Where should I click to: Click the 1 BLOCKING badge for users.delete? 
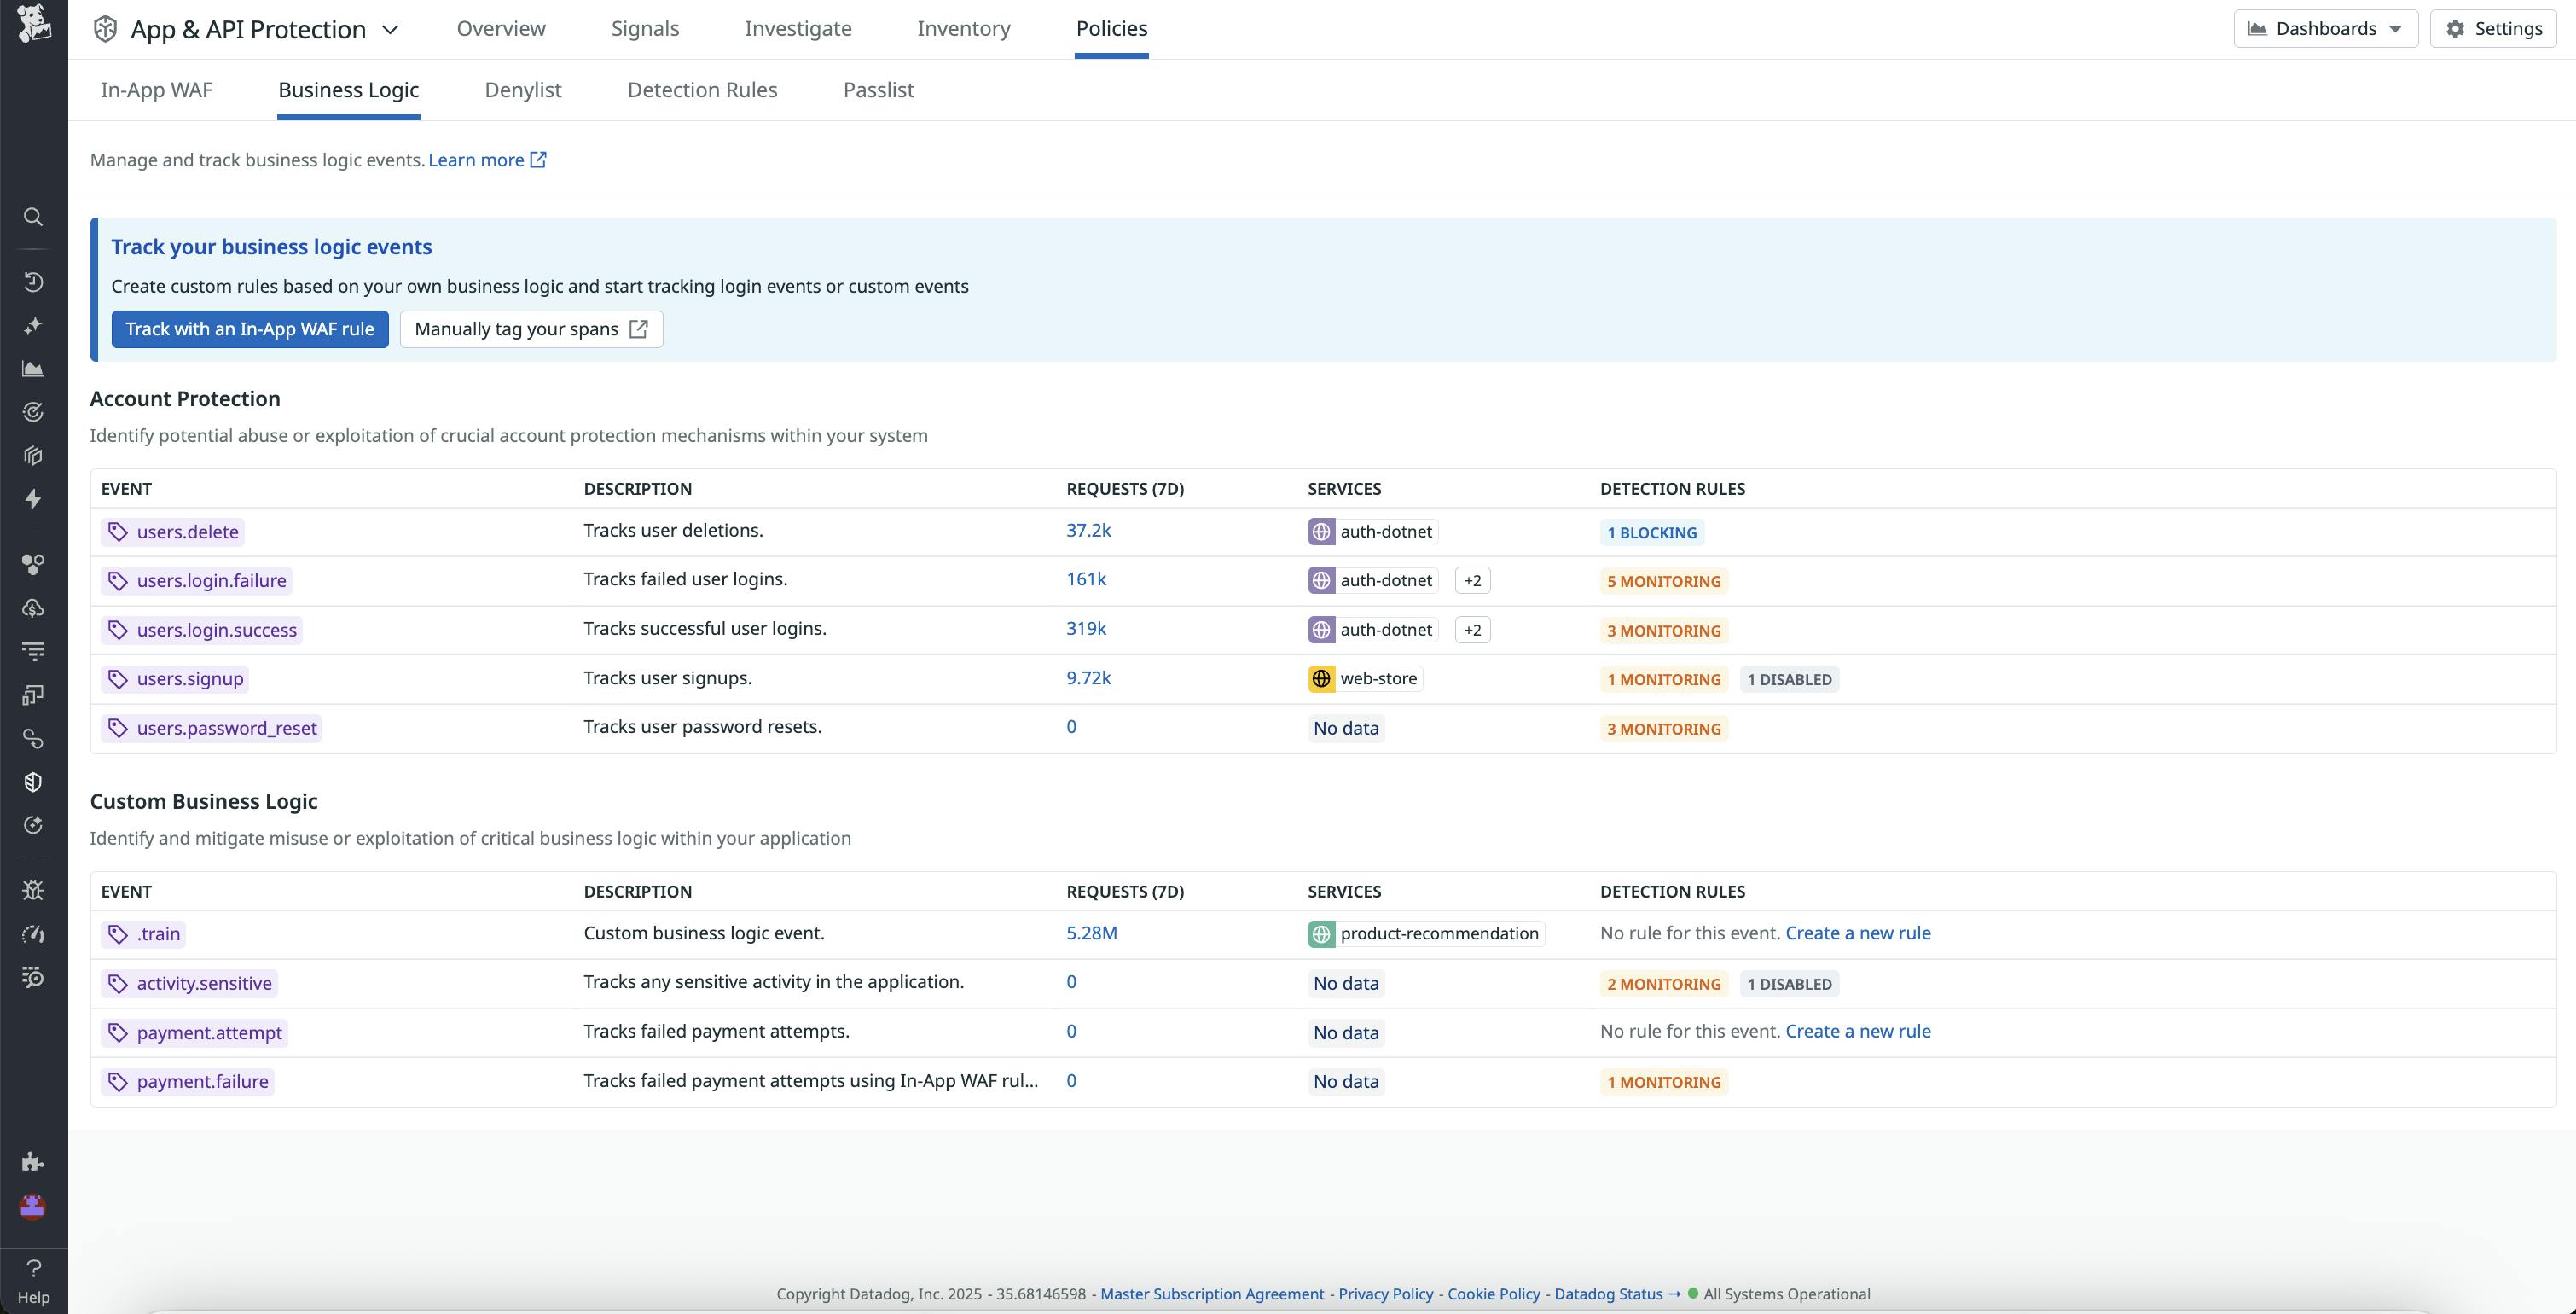[1651, 533]
